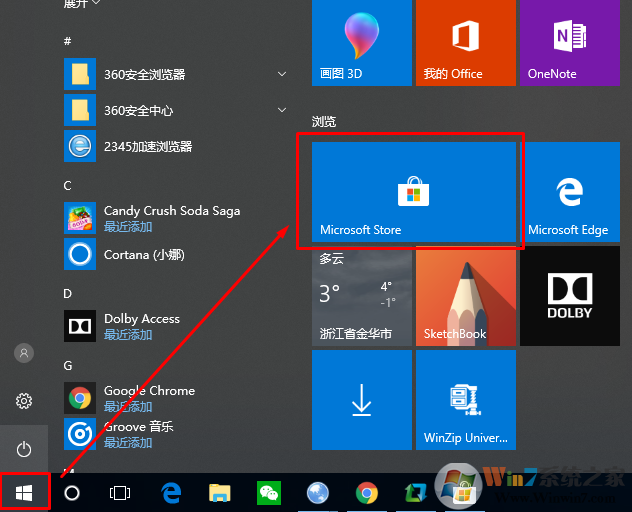Open the WinZip Universal tile
This screenshot has width=632, height=512.
point(464,399)
